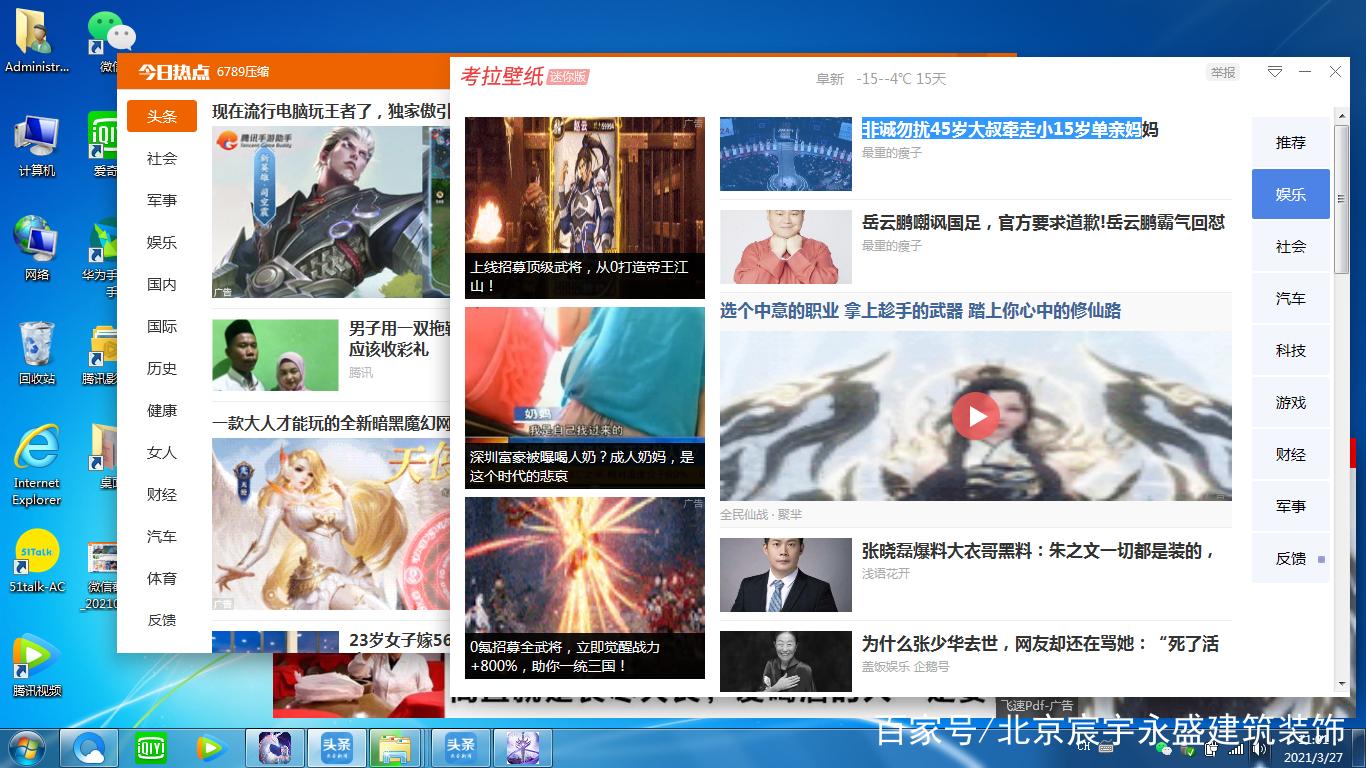Click the first 头条 taskbar button

[336, 747]
